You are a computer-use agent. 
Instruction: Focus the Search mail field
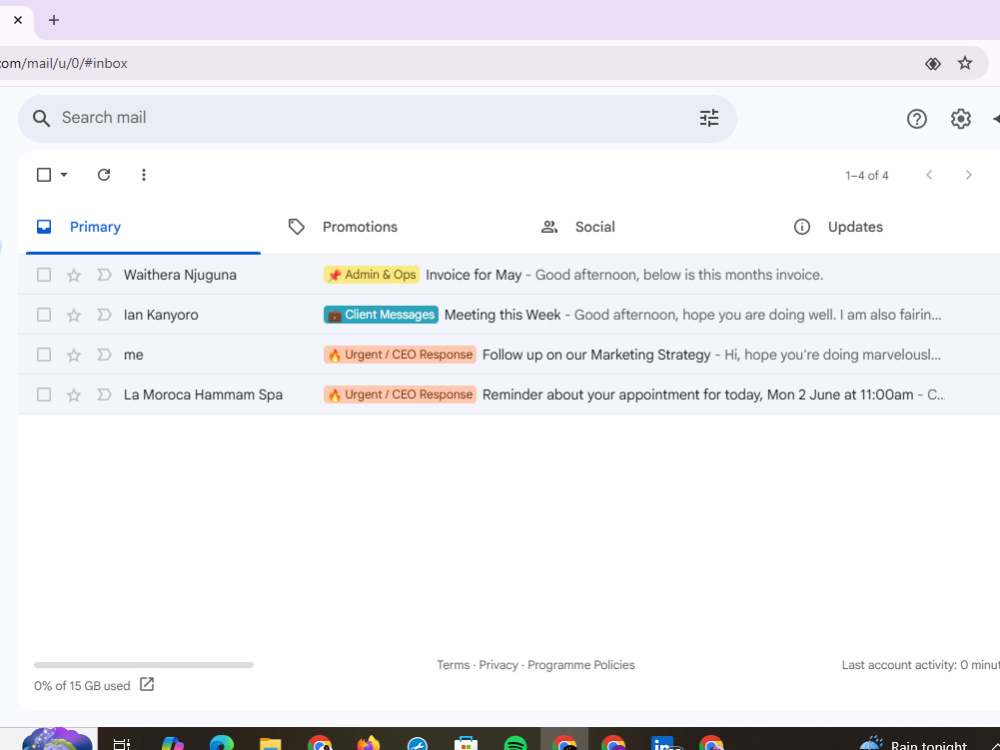click(376, 118)
